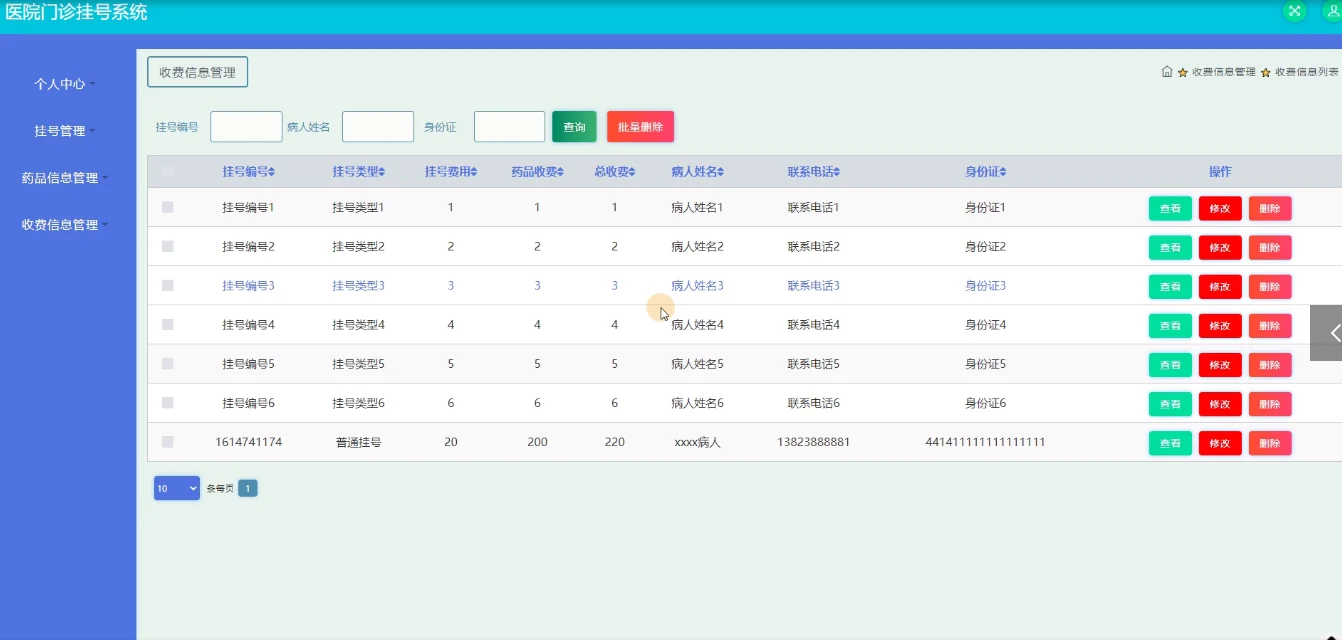Toggle the select-all checkbox in table header
This screenshot has width=1342, height=640.
168,172
